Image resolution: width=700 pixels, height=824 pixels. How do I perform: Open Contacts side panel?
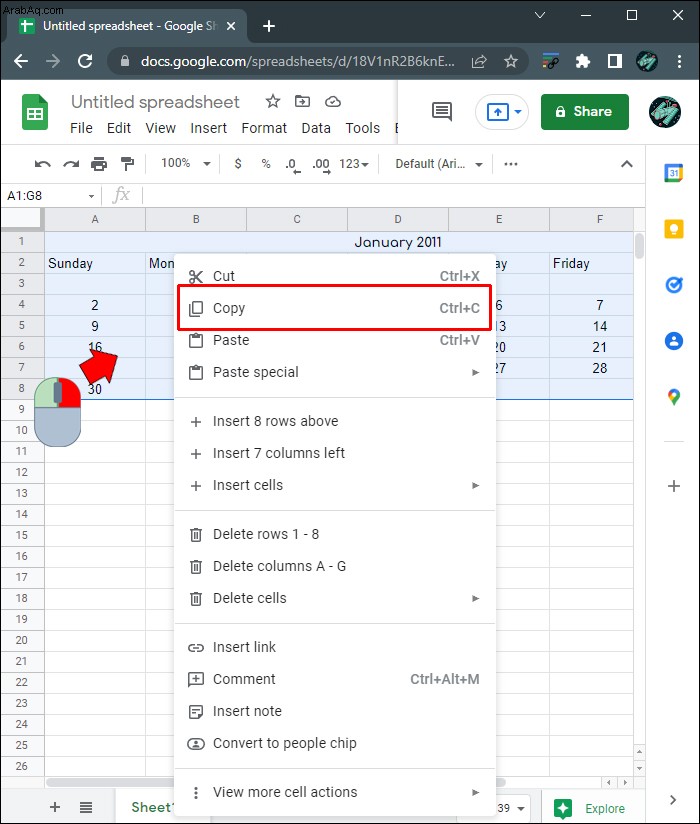click(x=674, y=341)
